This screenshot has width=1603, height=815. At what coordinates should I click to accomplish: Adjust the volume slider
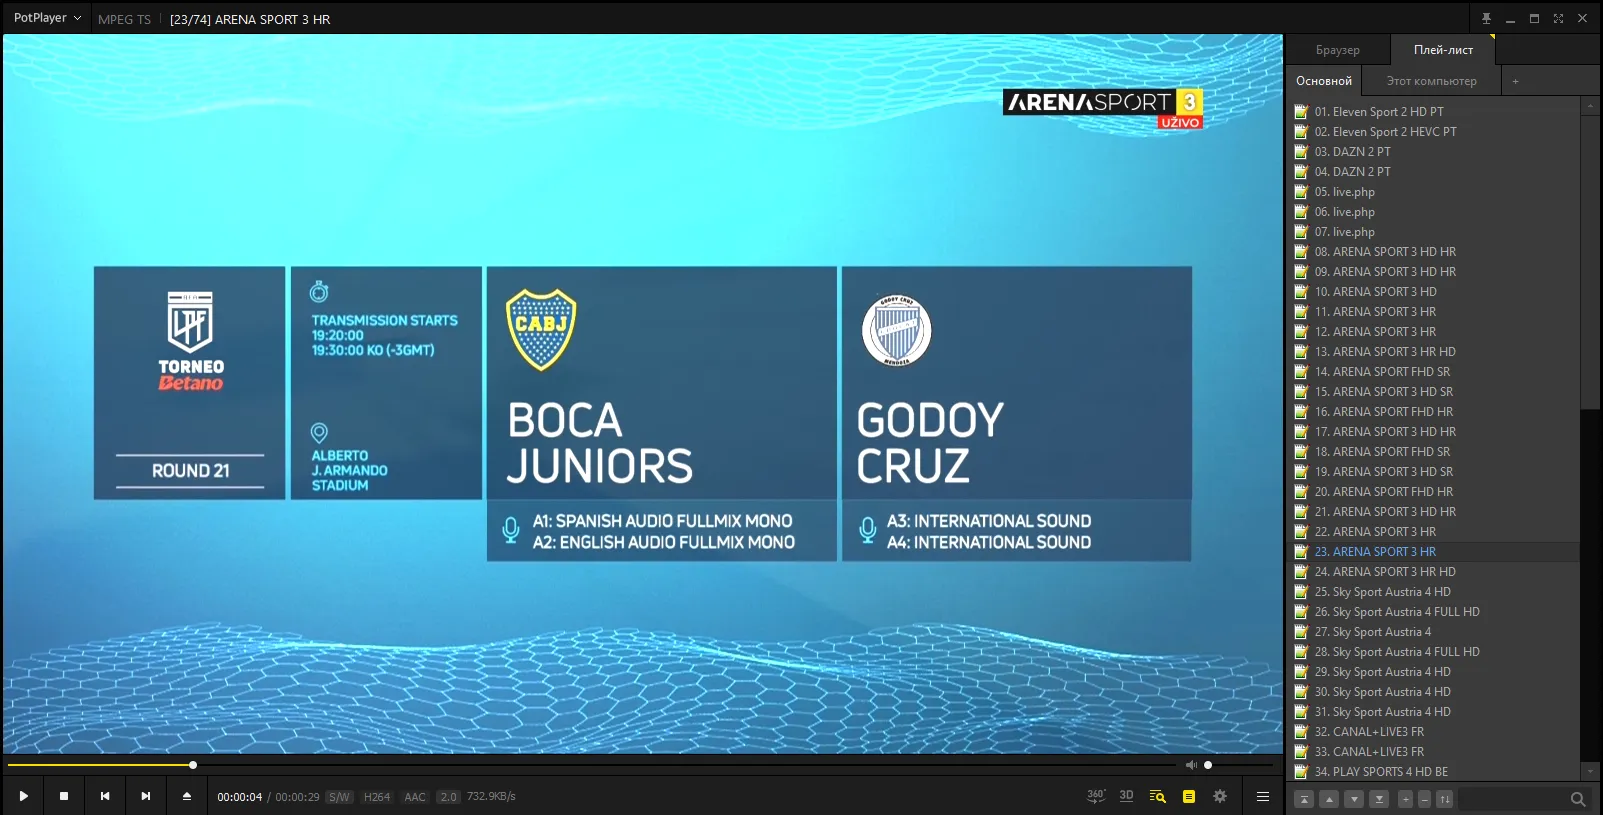pos(1239,765)
